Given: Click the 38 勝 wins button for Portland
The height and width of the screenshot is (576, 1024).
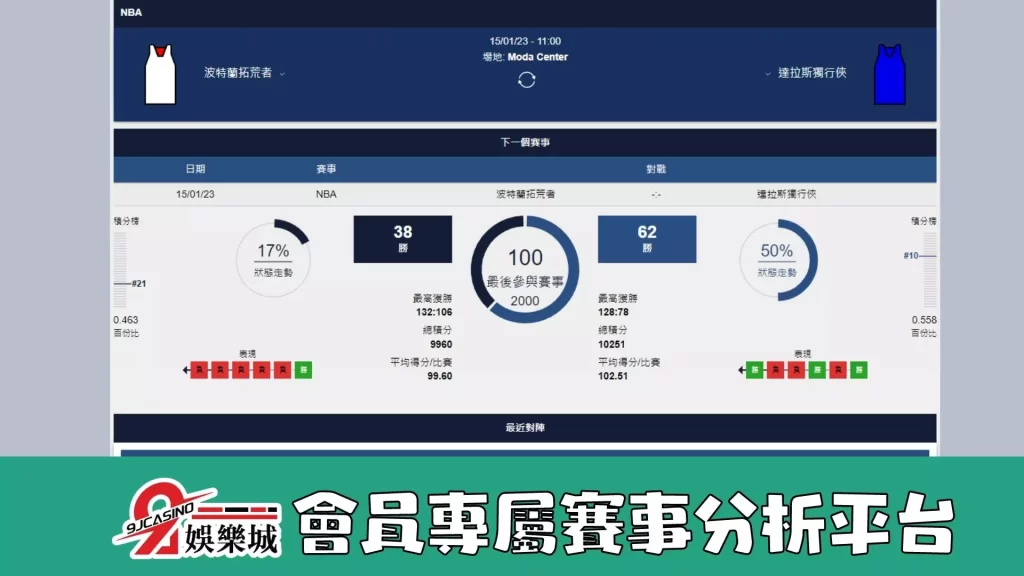Looking at the screenshot, I should pos(402,238).
